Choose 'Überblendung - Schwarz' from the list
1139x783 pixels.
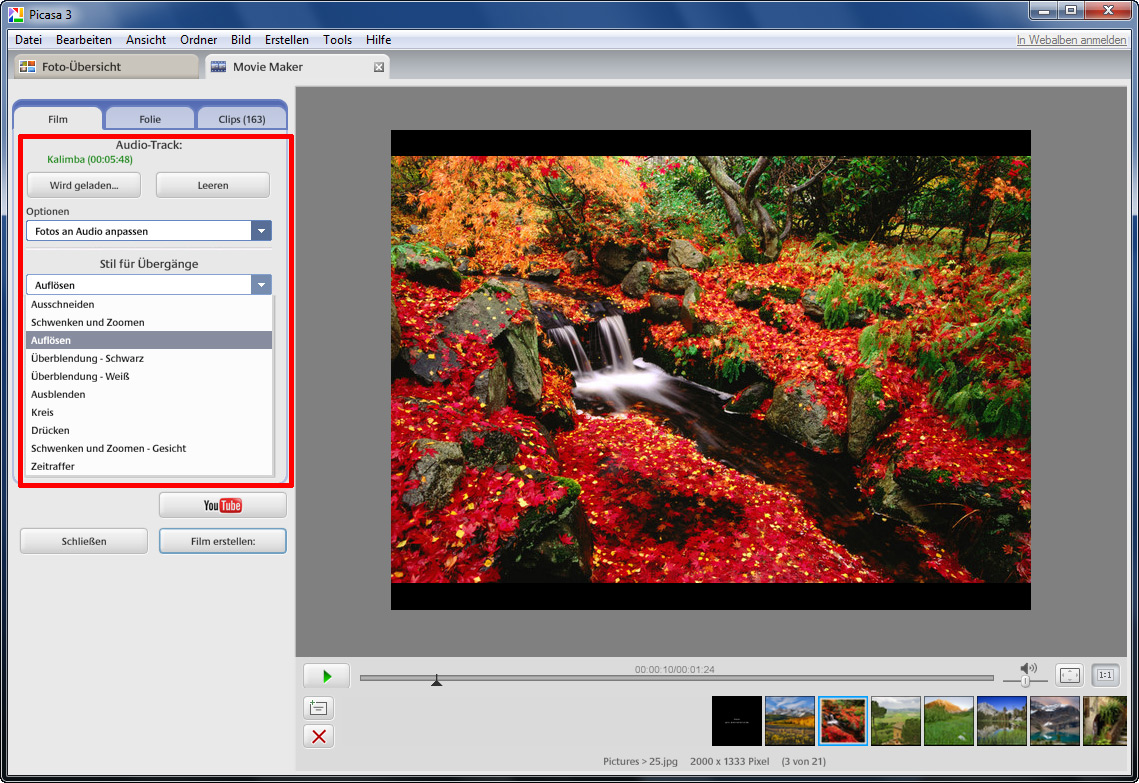coord(87,358)
